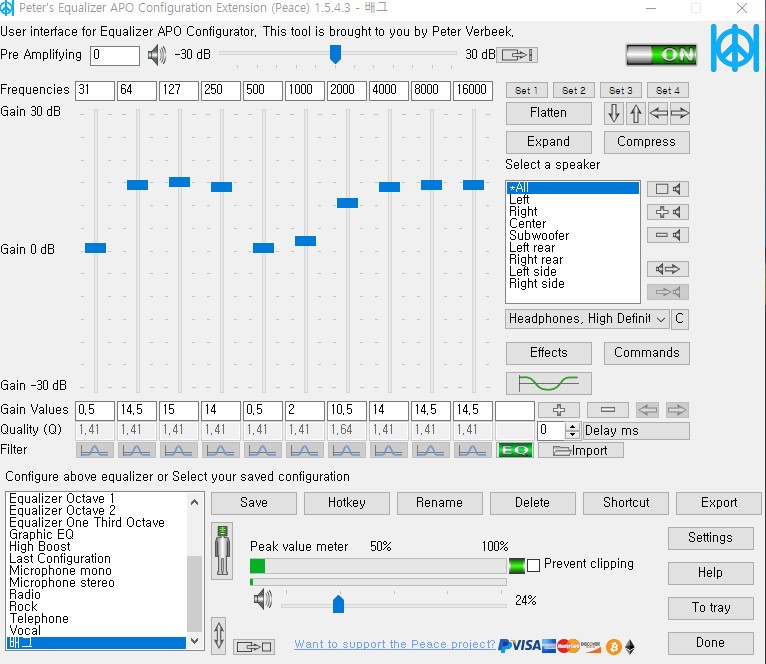Select Rock in configuration list
Viewport: 766px width, 664px height.
pyautogui.click(x=97, y=607)
